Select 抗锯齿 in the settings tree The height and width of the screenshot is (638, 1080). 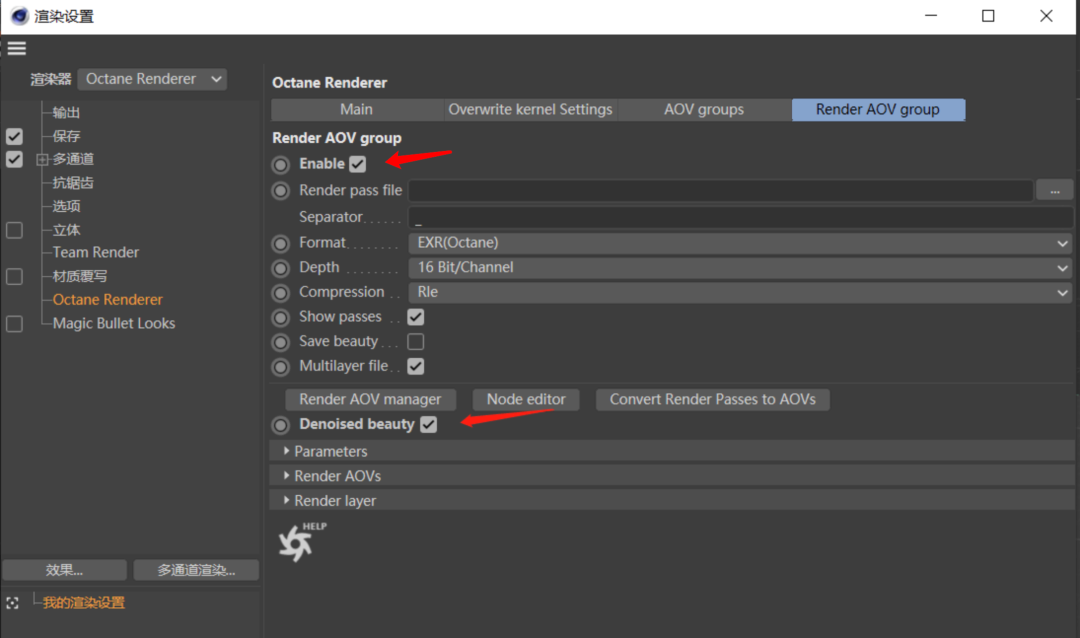pos(73,183)
